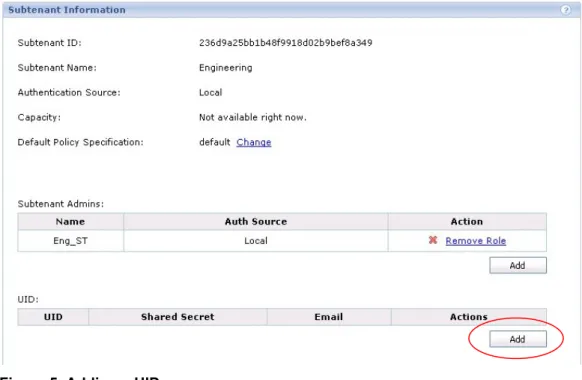This screenshot has width=582, height=380.
Task: Click the Change policy specification link
Action: [x=254, y=142]
